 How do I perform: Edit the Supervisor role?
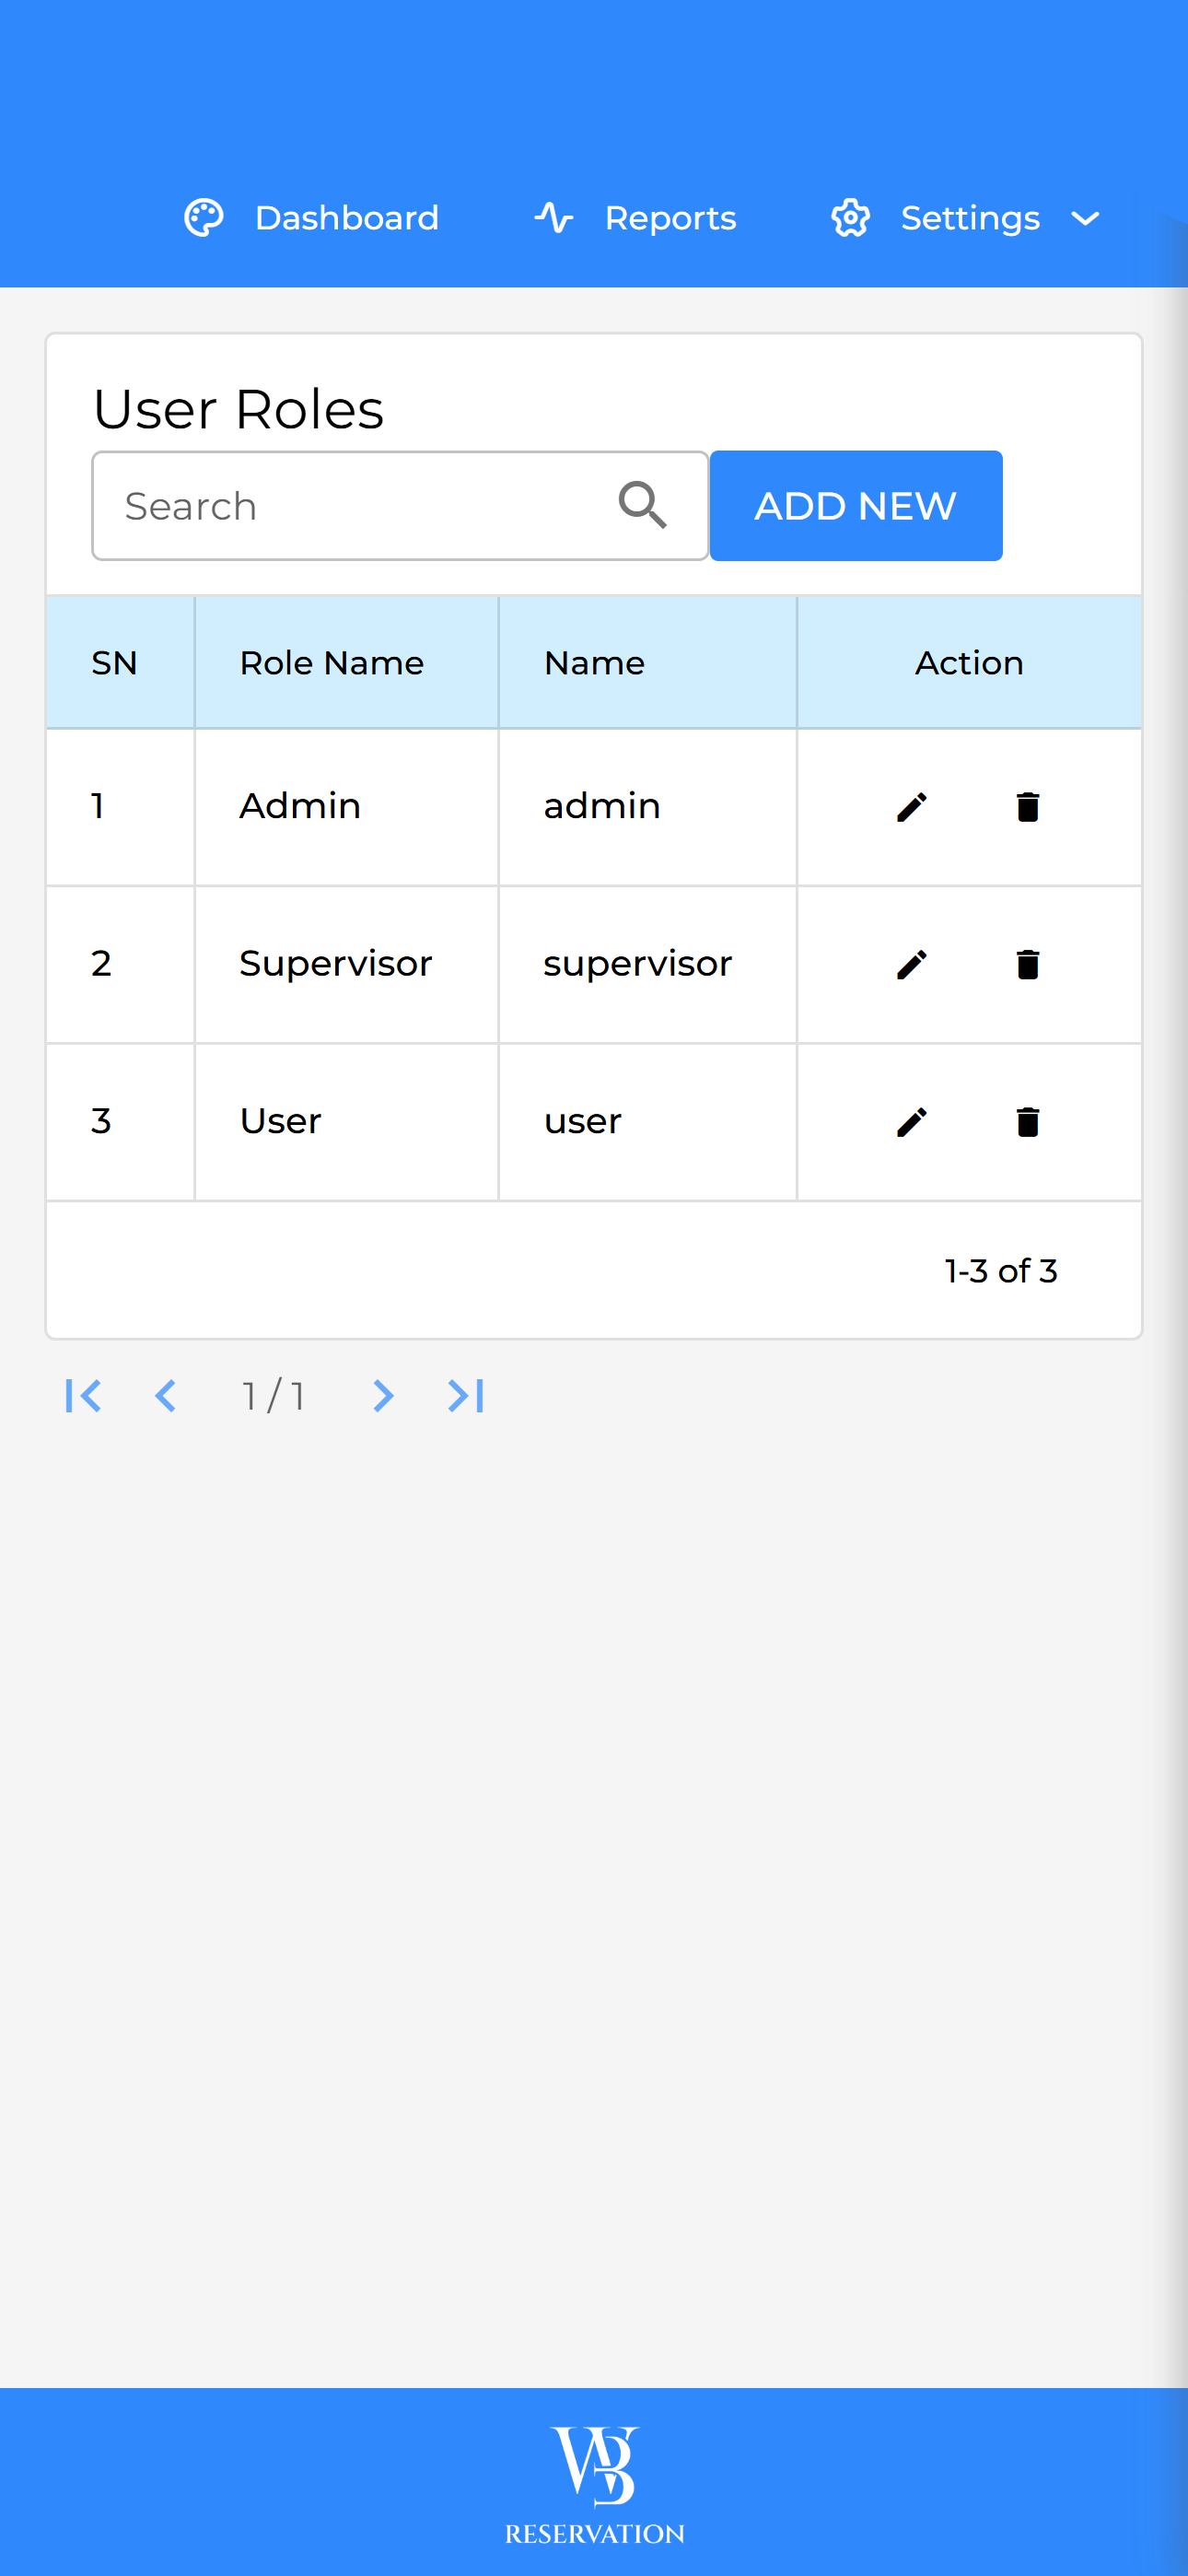[x=911, y=965]
